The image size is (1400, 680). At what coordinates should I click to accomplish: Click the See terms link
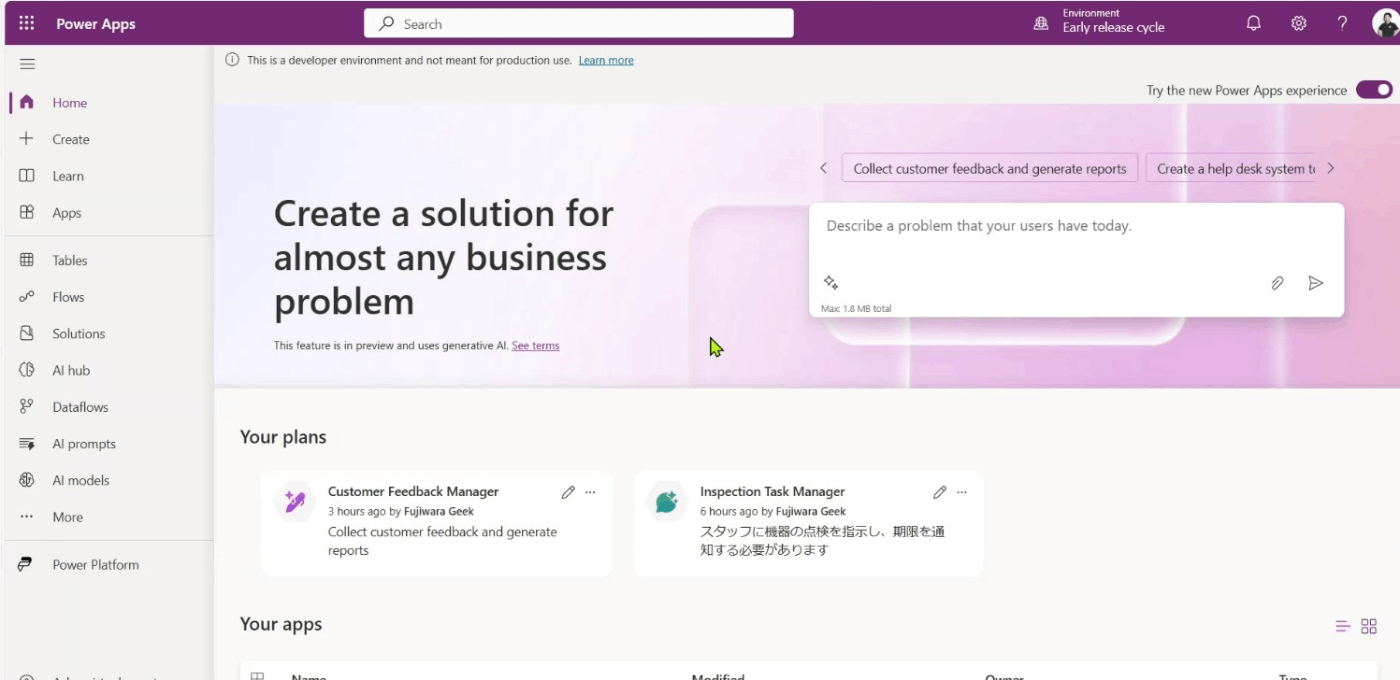[535, 346]
